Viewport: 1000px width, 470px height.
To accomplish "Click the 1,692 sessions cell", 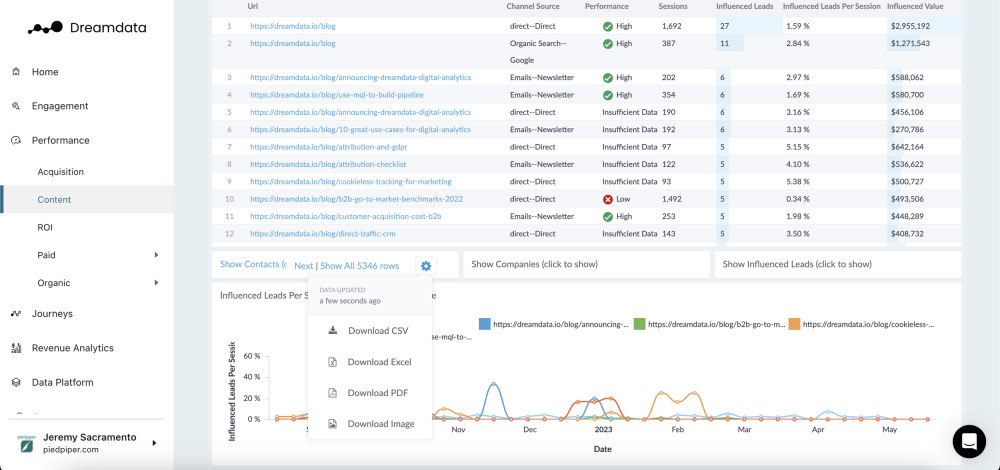I will 672,26.
